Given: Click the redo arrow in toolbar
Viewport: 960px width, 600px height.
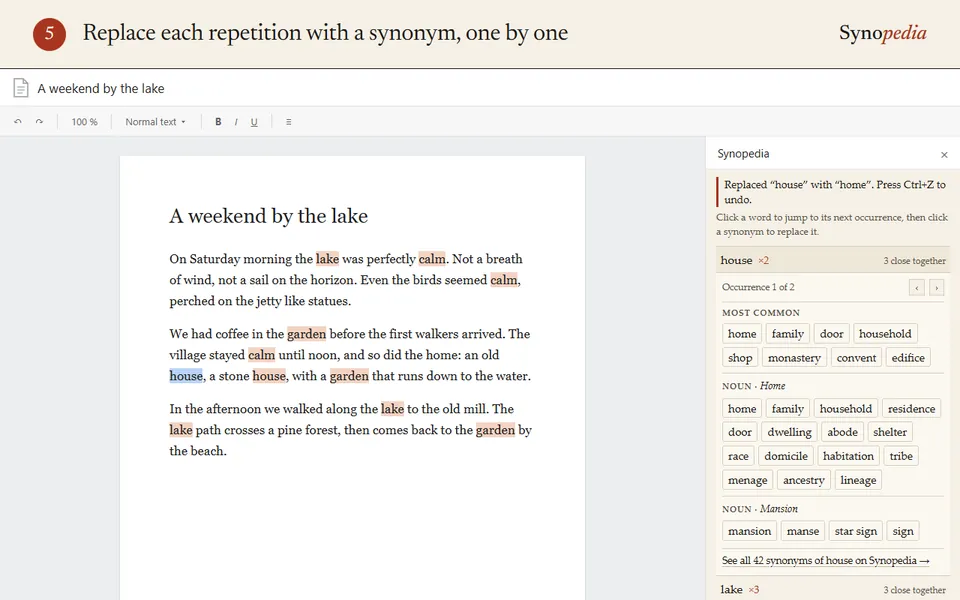Looking at the screenshot, I should coord(39,122).
